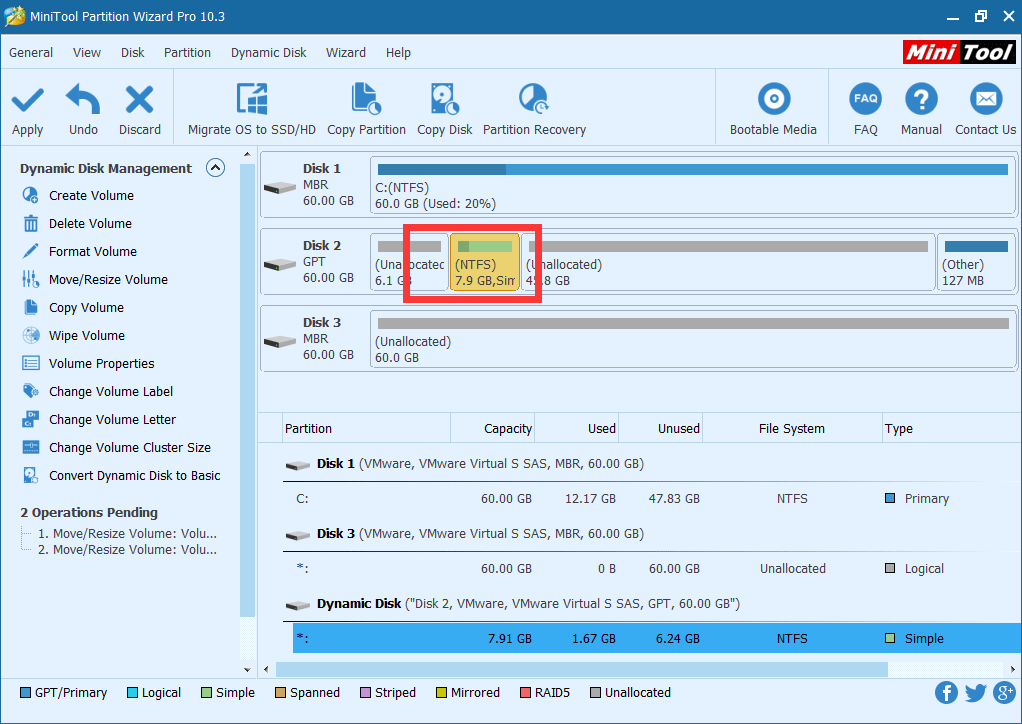The height and width of the screenshot is (724, 1022).
Task: Select Disk 1 header in disk map
Action: point(315,185)
